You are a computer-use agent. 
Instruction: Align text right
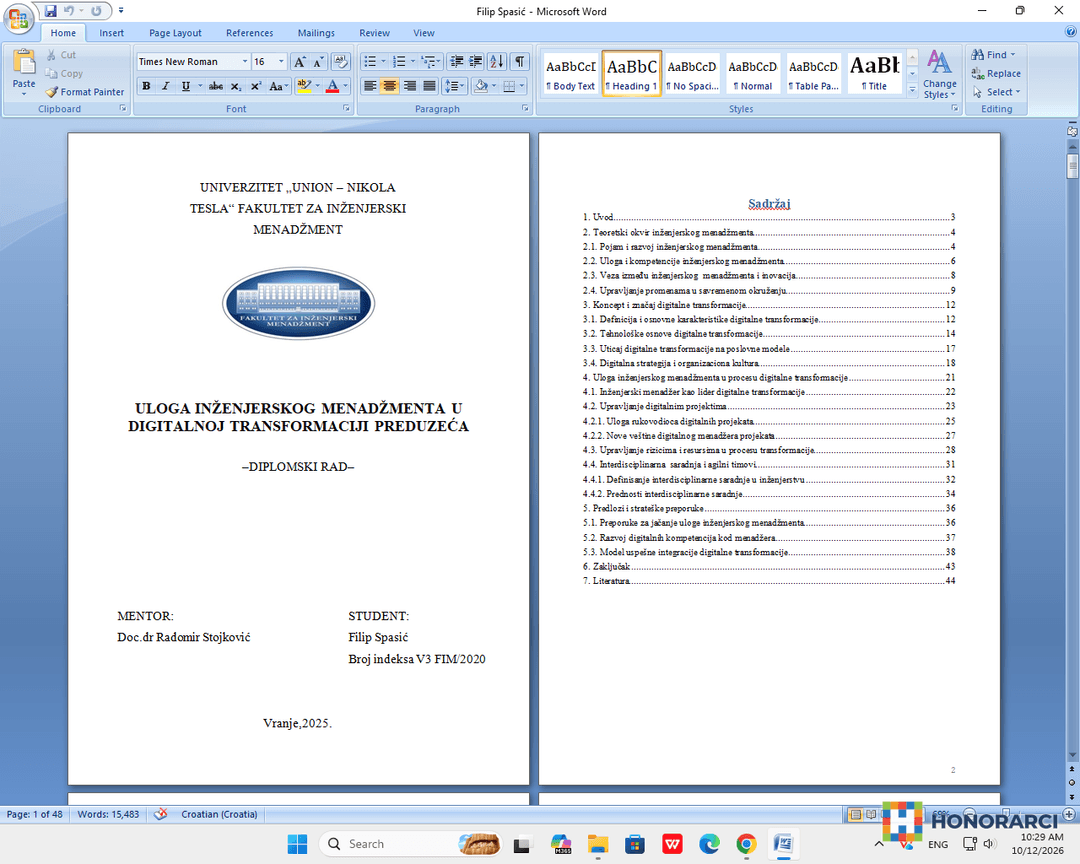(410, 86)
